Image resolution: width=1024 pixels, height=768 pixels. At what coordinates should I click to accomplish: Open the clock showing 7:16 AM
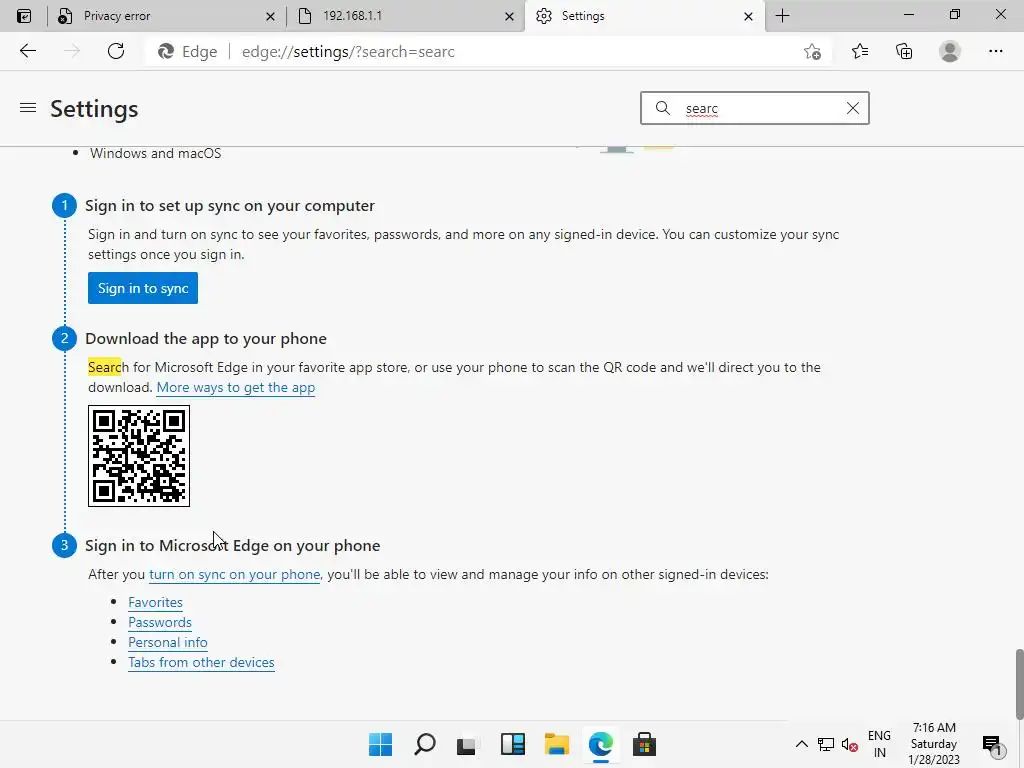(934, 744)
